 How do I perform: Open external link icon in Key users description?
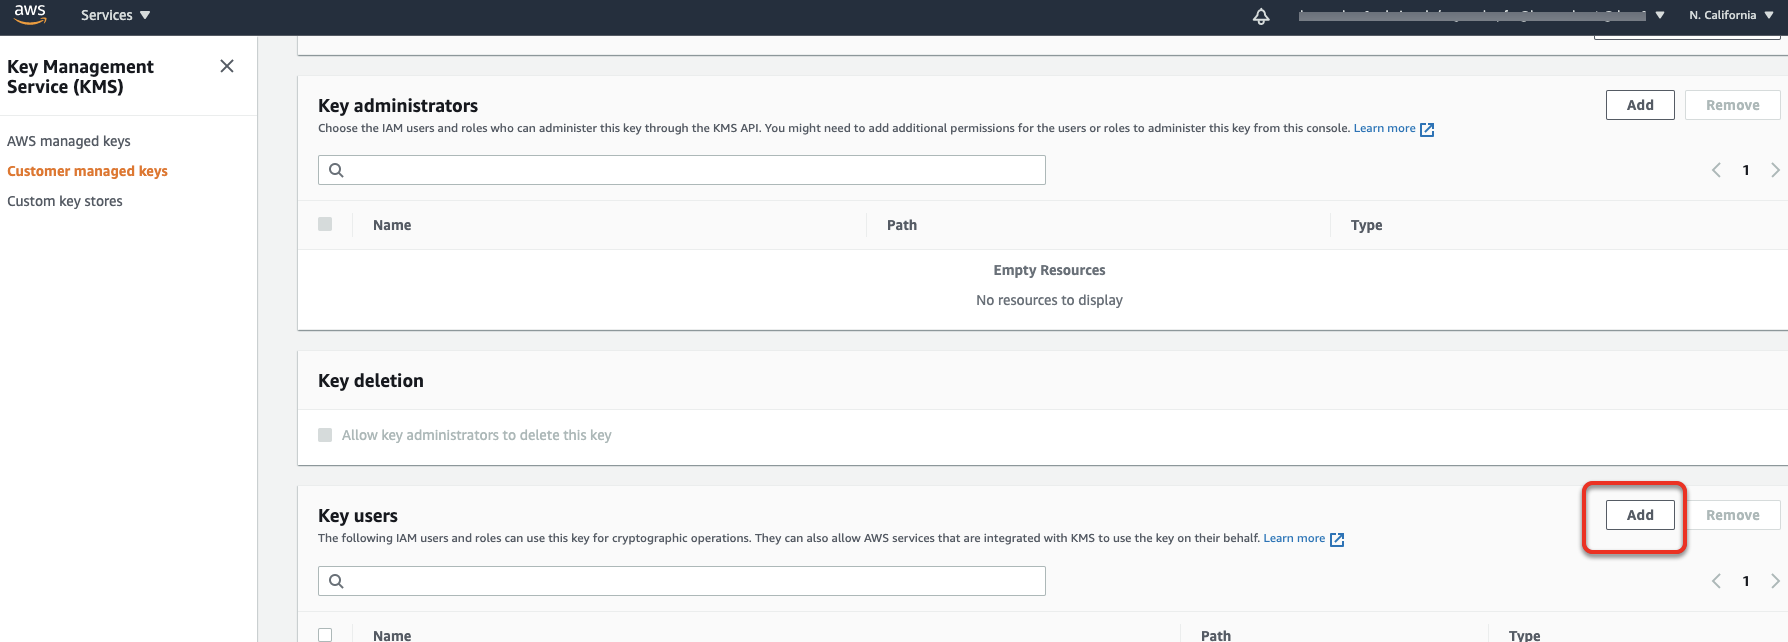point(1337,539)
